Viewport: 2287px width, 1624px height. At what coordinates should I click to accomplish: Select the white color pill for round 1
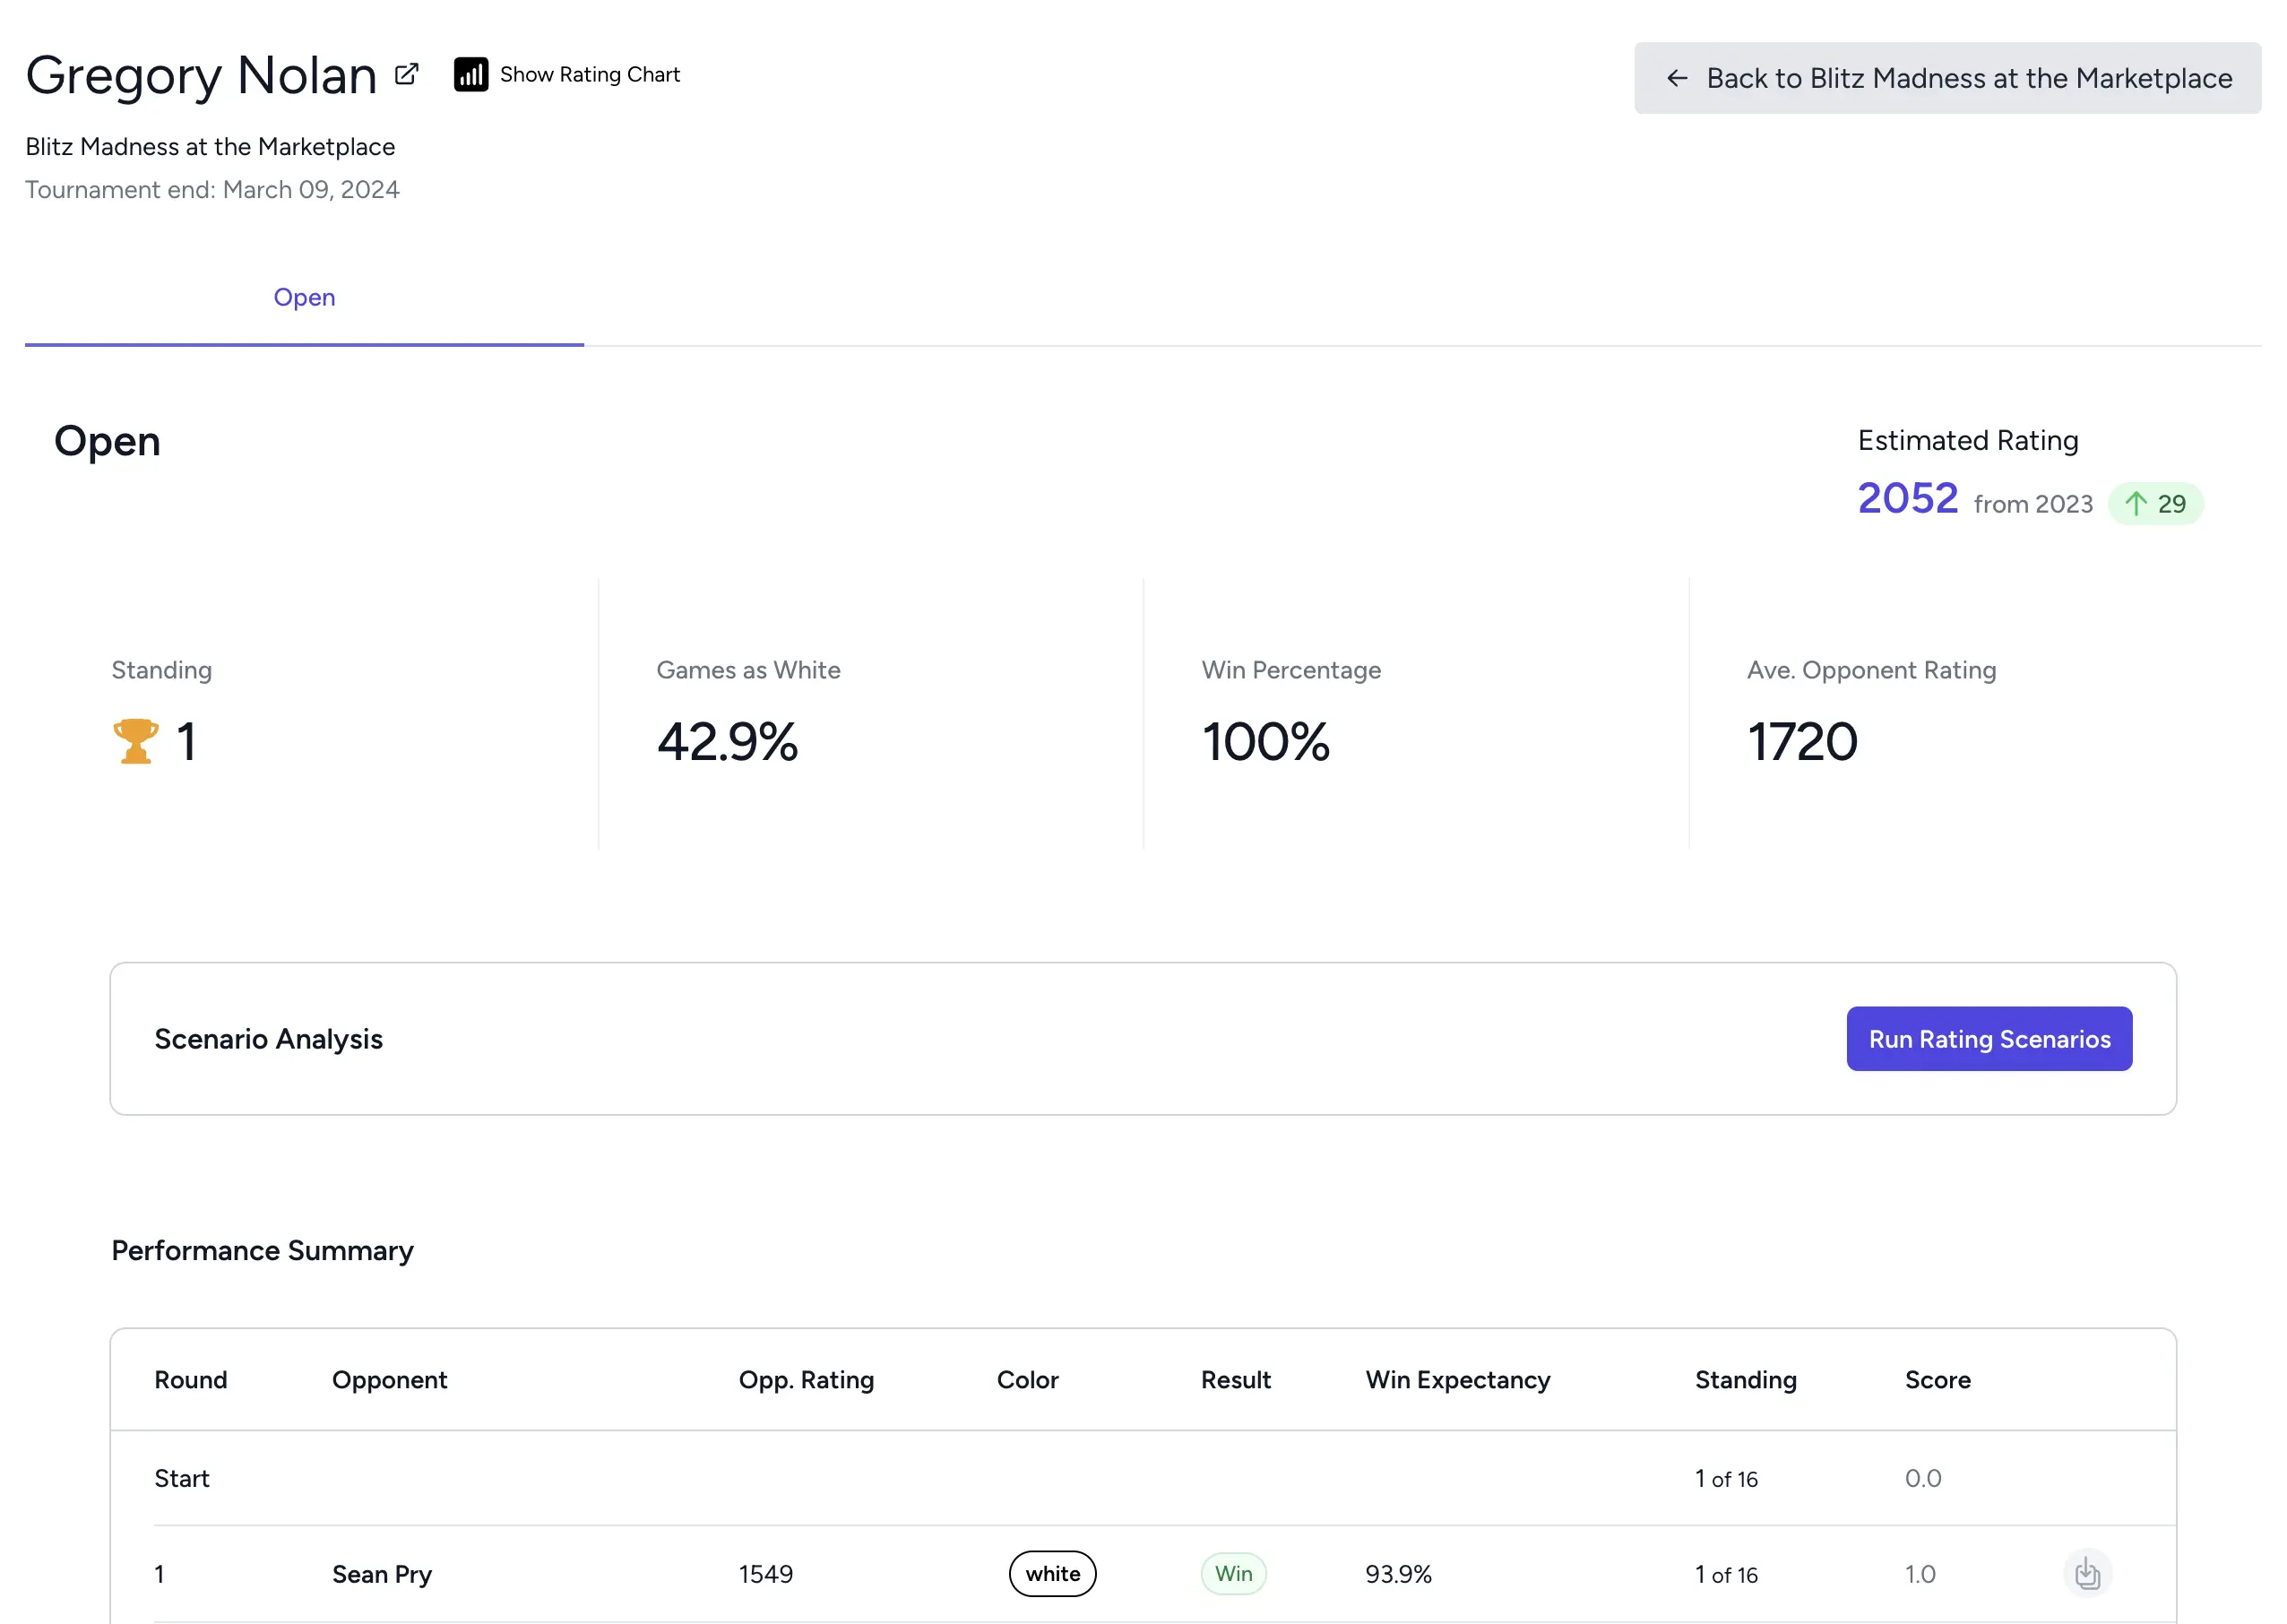[x=1052, y=1574]
